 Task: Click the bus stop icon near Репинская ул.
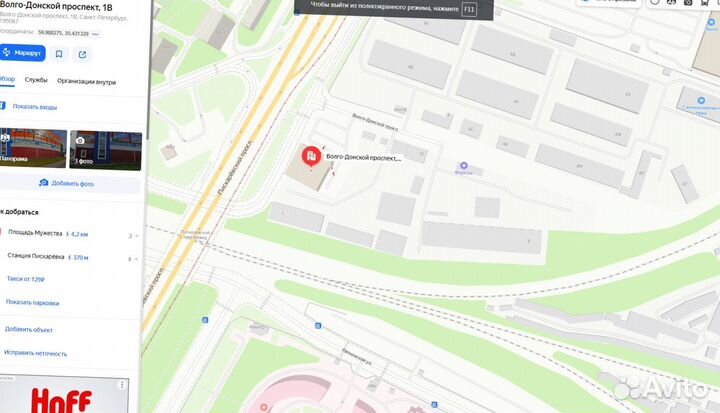point(318,326)
